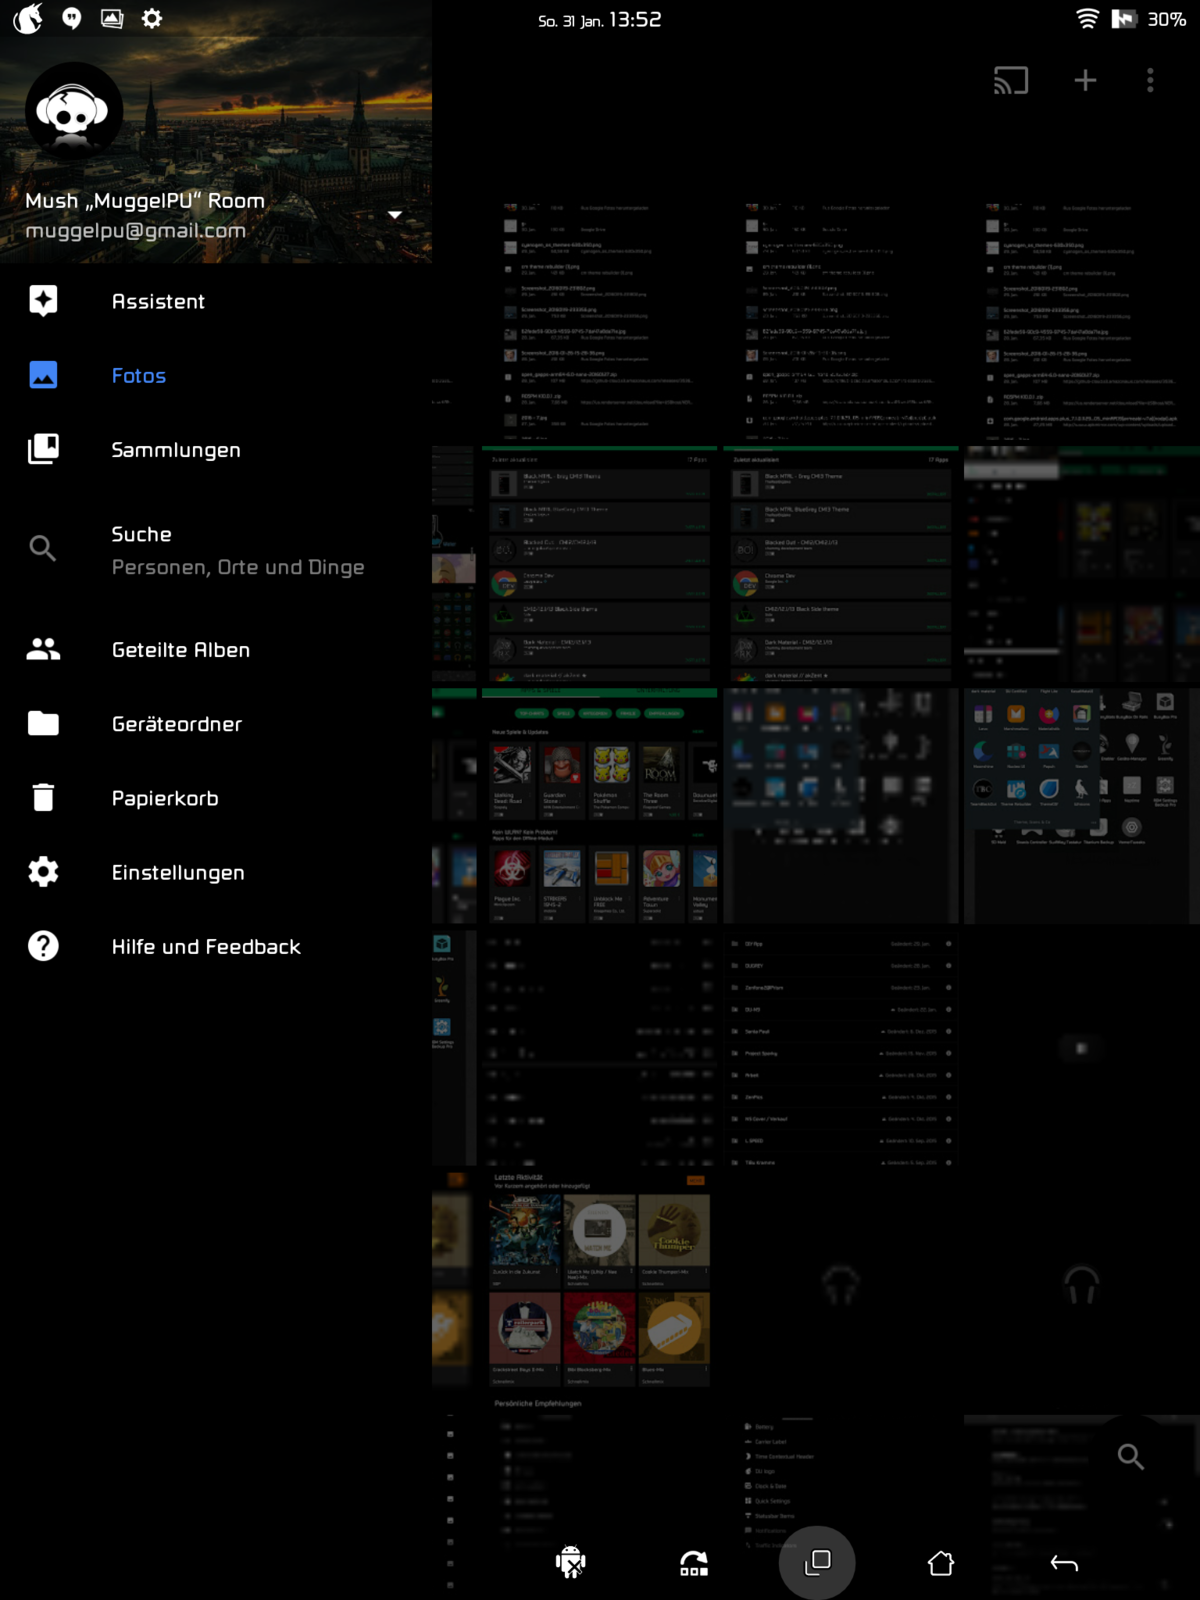Open Einstellungen gear in the drawer
Viewport: 1200px width, 1600px height.
[x=43, y=872]
